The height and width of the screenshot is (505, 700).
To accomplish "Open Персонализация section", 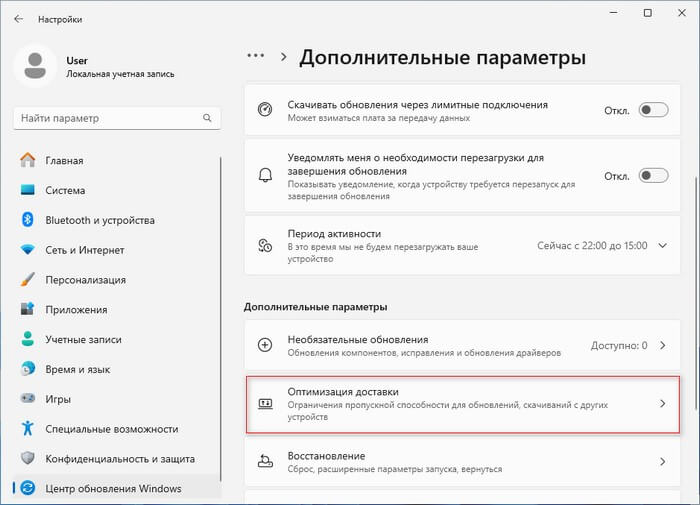I will pos(117,280).
